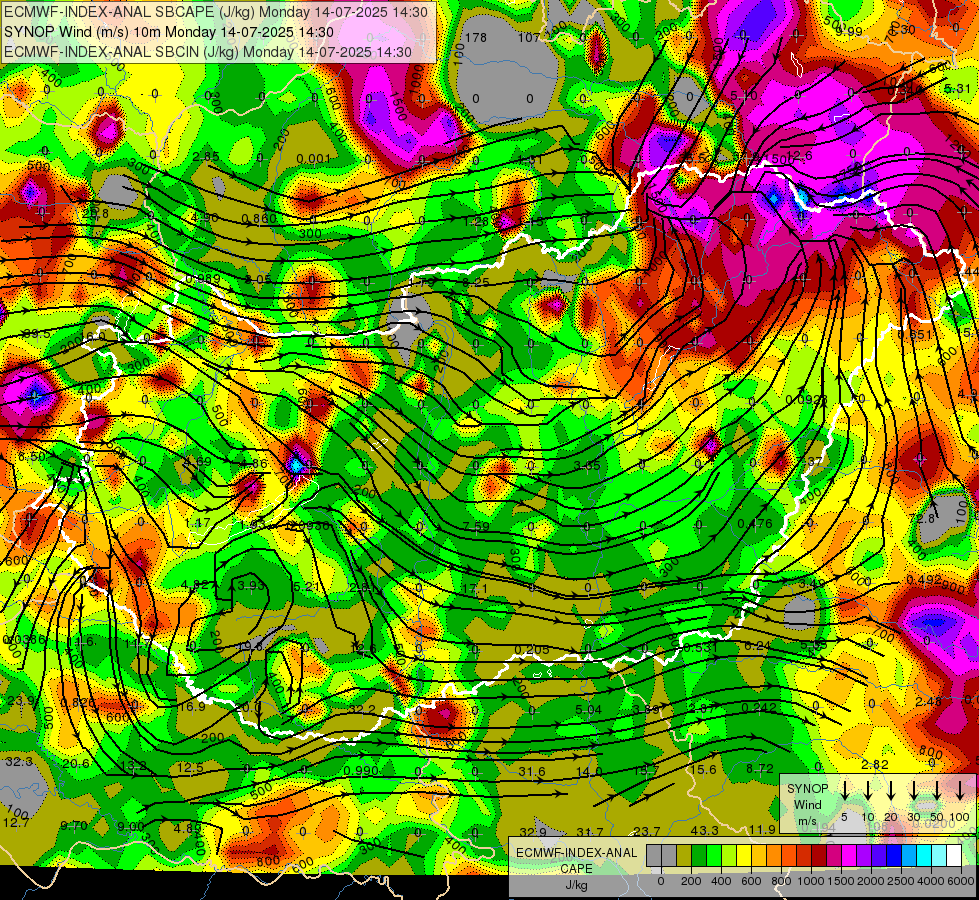The image size is (979, 900).
Task: Click the 8.72 value on the map
Action: pyautogui.click(x=760, y=768)
